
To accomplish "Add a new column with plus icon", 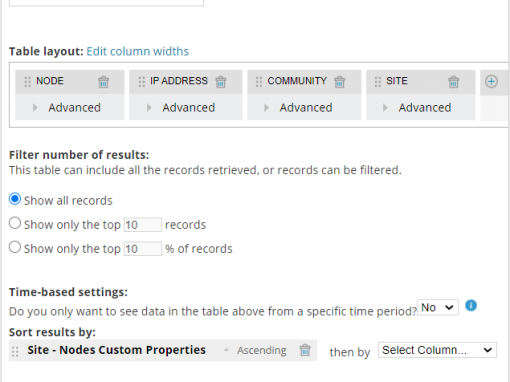I will coord(491,81).
